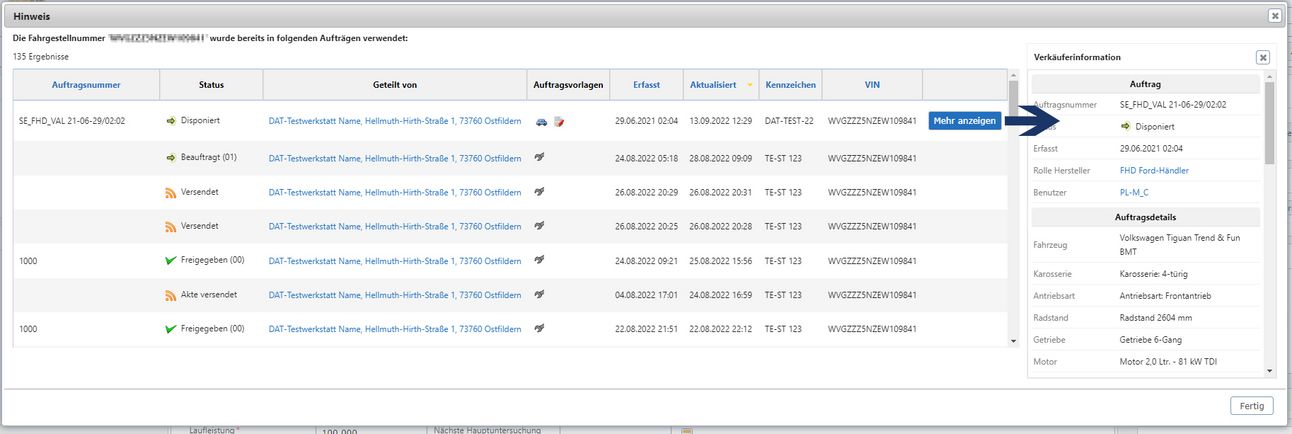This screenshot has width=1292, height=434.
Task: Click template icon in the Beauftragt (01) row
Action: [540, 158]
